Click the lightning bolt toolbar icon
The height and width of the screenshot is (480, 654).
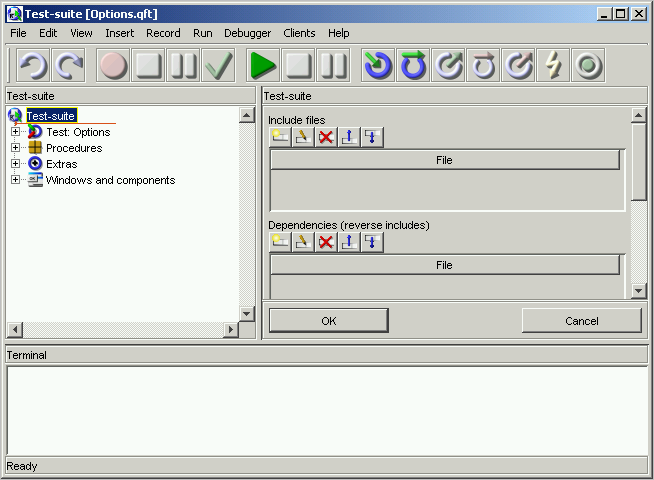pos(552,66)
